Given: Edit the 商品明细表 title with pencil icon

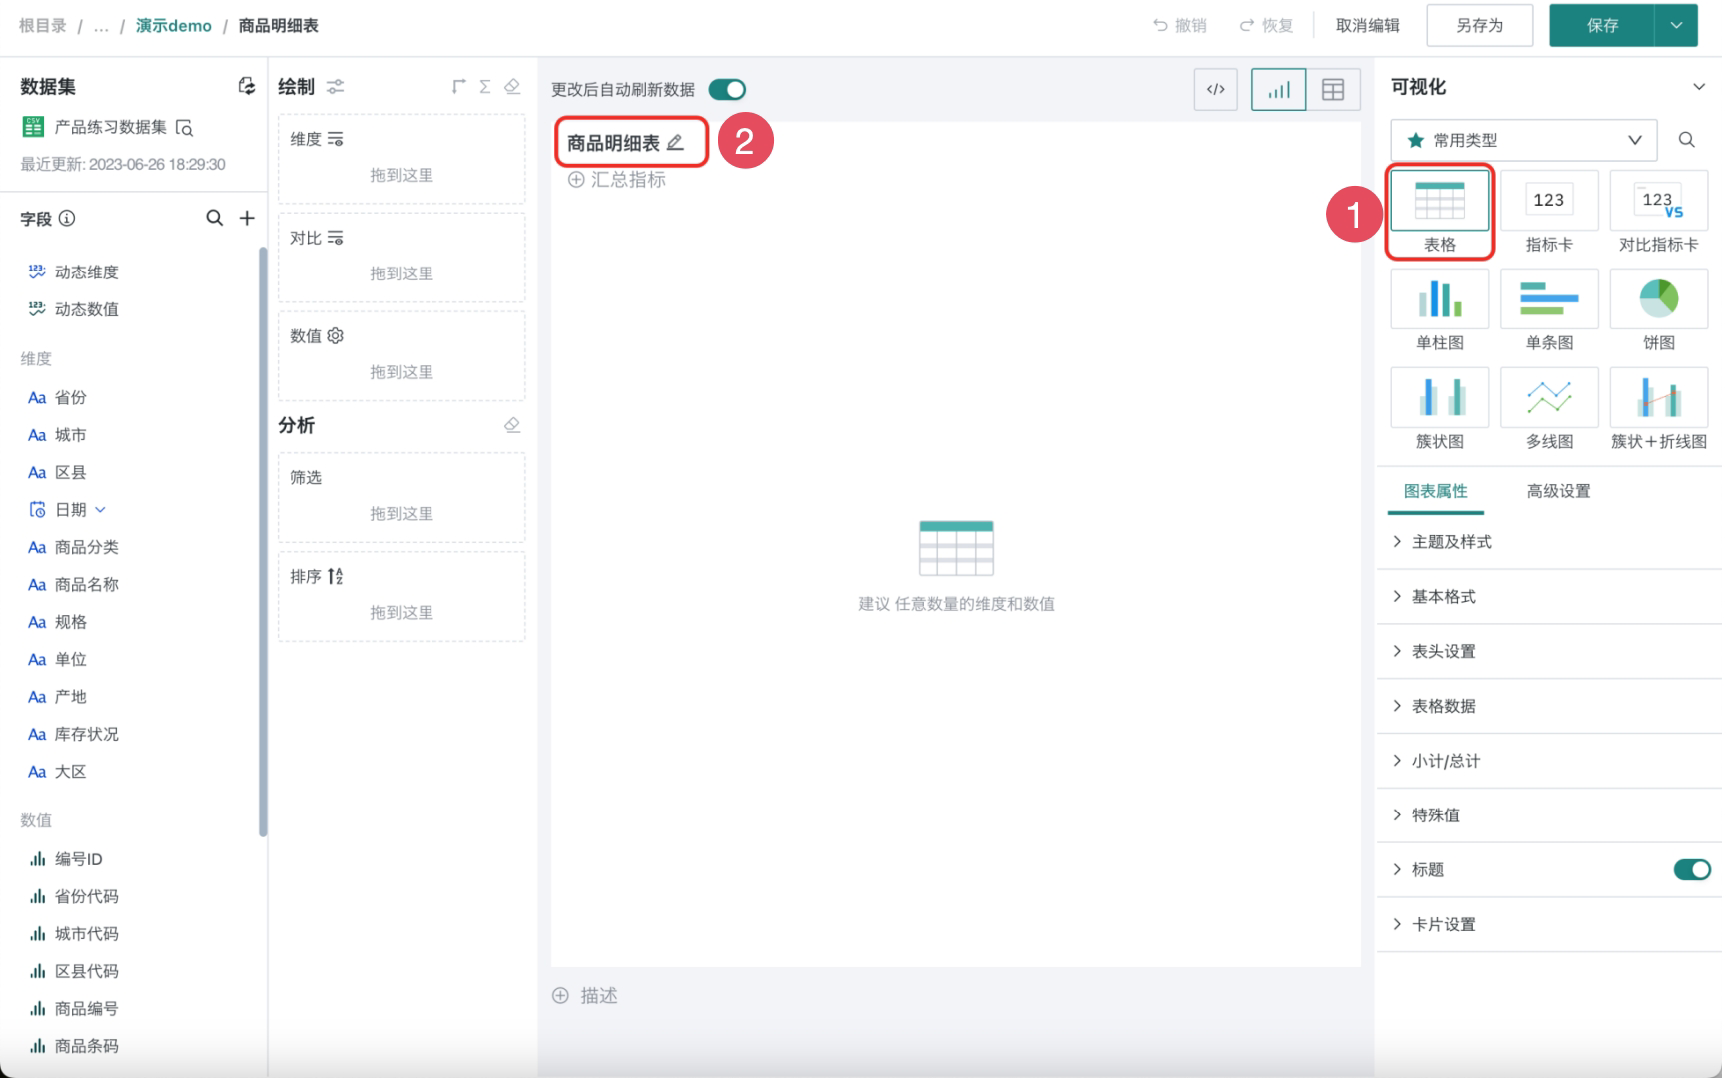Looking at the screenshot, I should pos(675,143).
